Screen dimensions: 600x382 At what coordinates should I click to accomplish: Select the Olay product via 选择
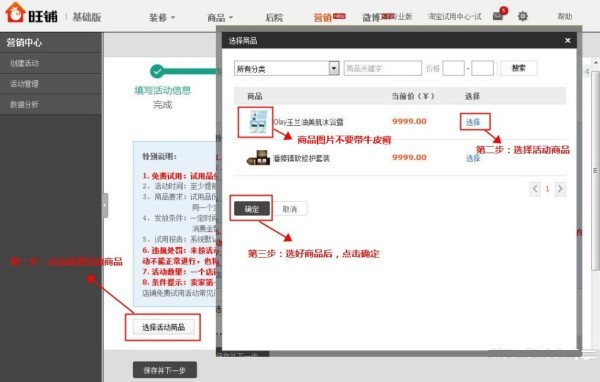(473, 122)
